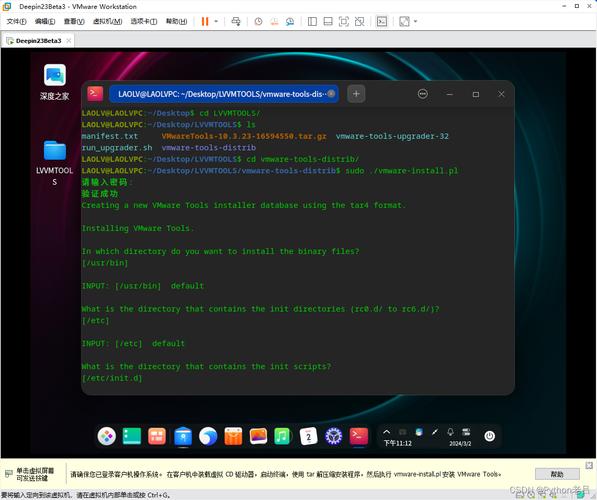Open file manager from dock
The width and height of the screenshot is (597, 500).
click(183, 436)
